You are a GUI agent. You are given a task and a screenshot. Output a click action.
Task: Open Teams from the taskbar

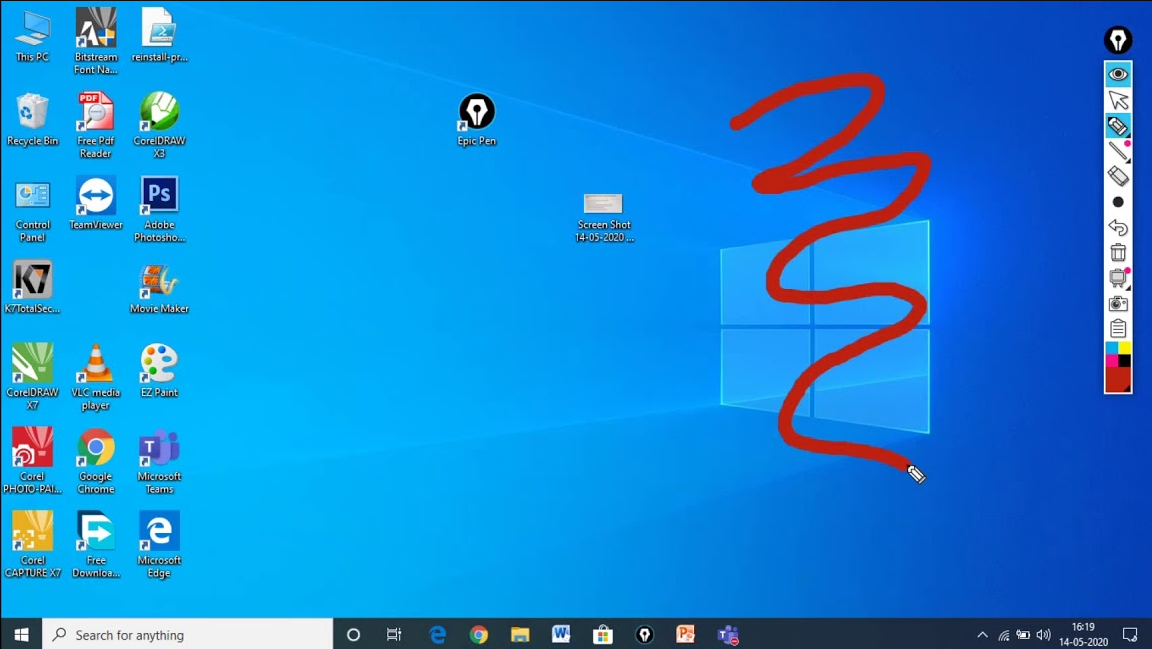pyautogui.click(x=728, y=634)
